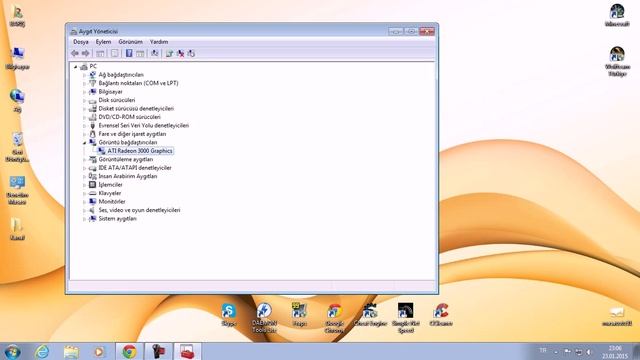Expand the Bilgisayar category
The image size is (640, 360).
[84, 92]
